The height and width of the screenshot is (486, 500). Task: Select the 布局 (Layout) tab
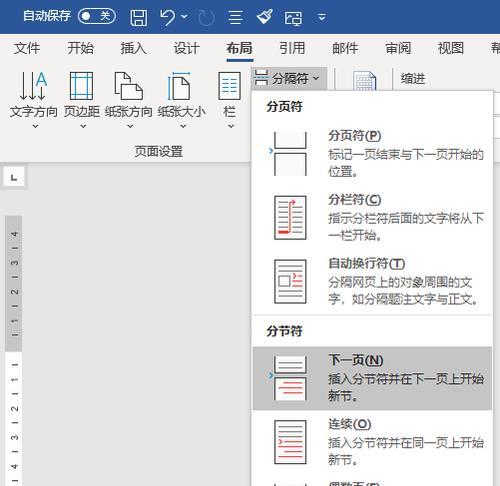point(240,48)
